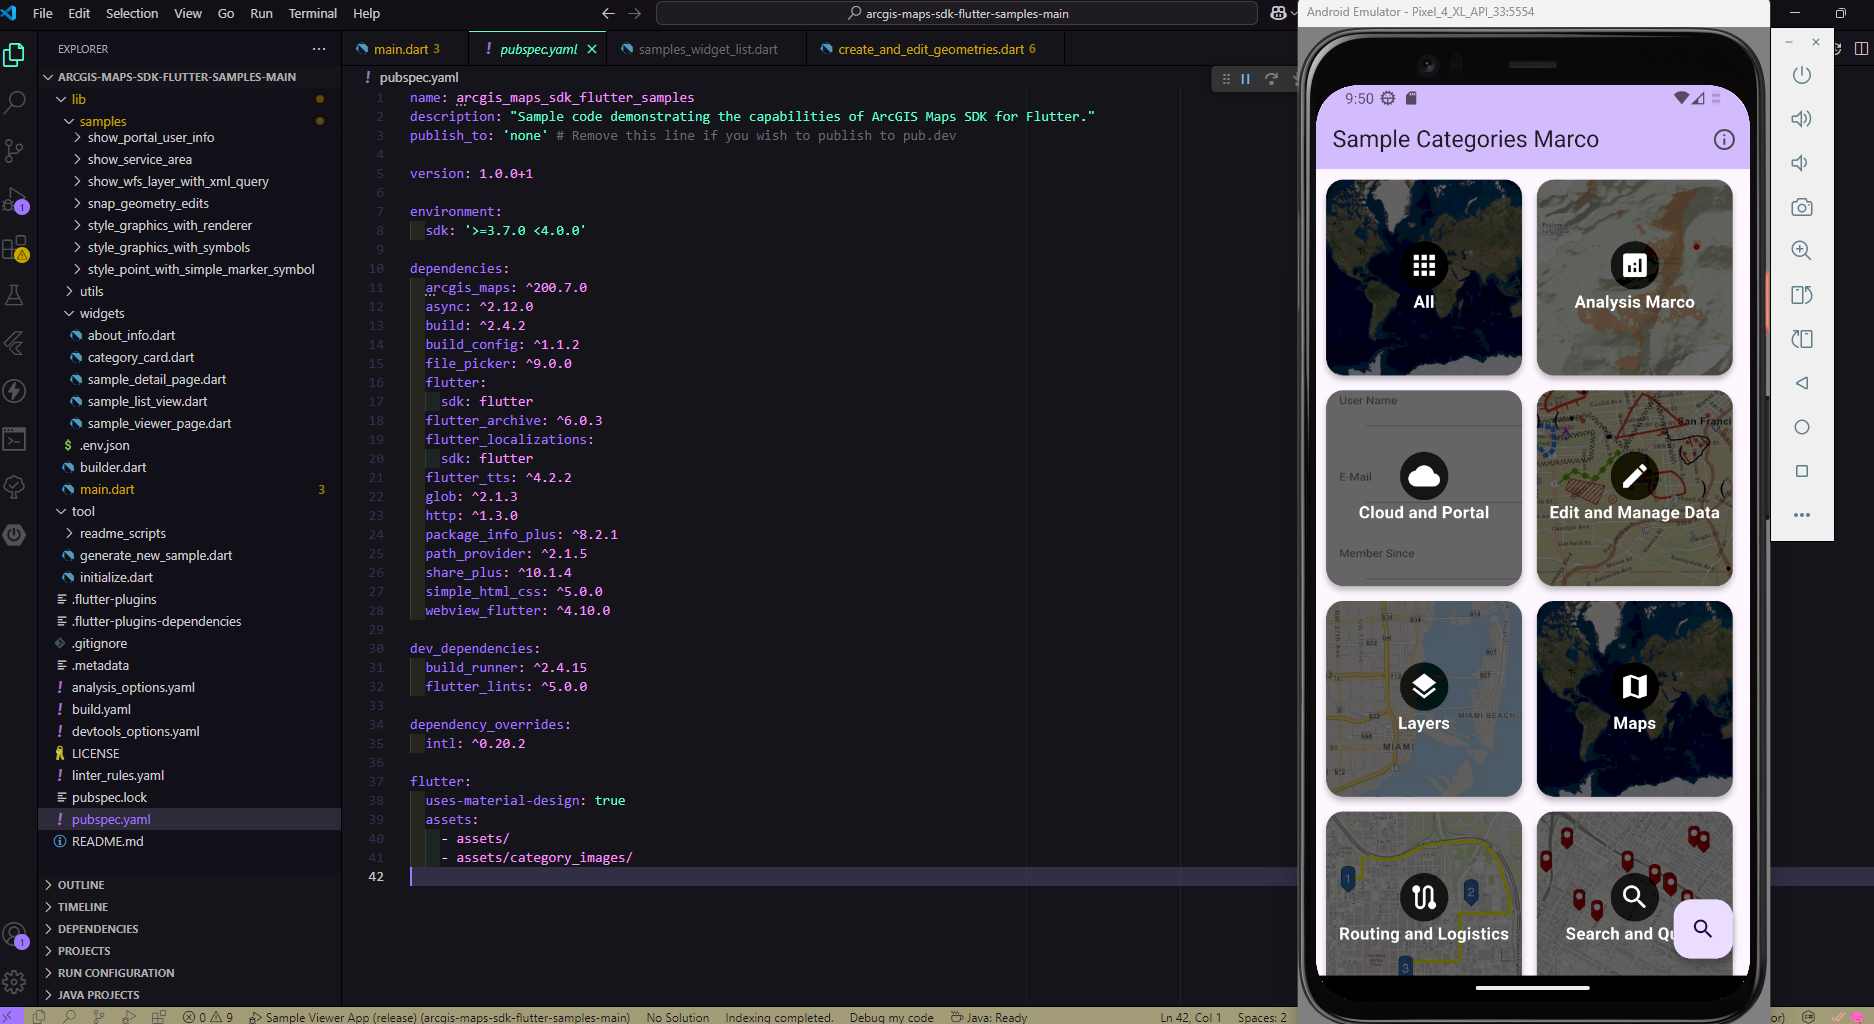Close the pubspec.yaml tab
This screenshot has width=1874, height=1024.
592,49
